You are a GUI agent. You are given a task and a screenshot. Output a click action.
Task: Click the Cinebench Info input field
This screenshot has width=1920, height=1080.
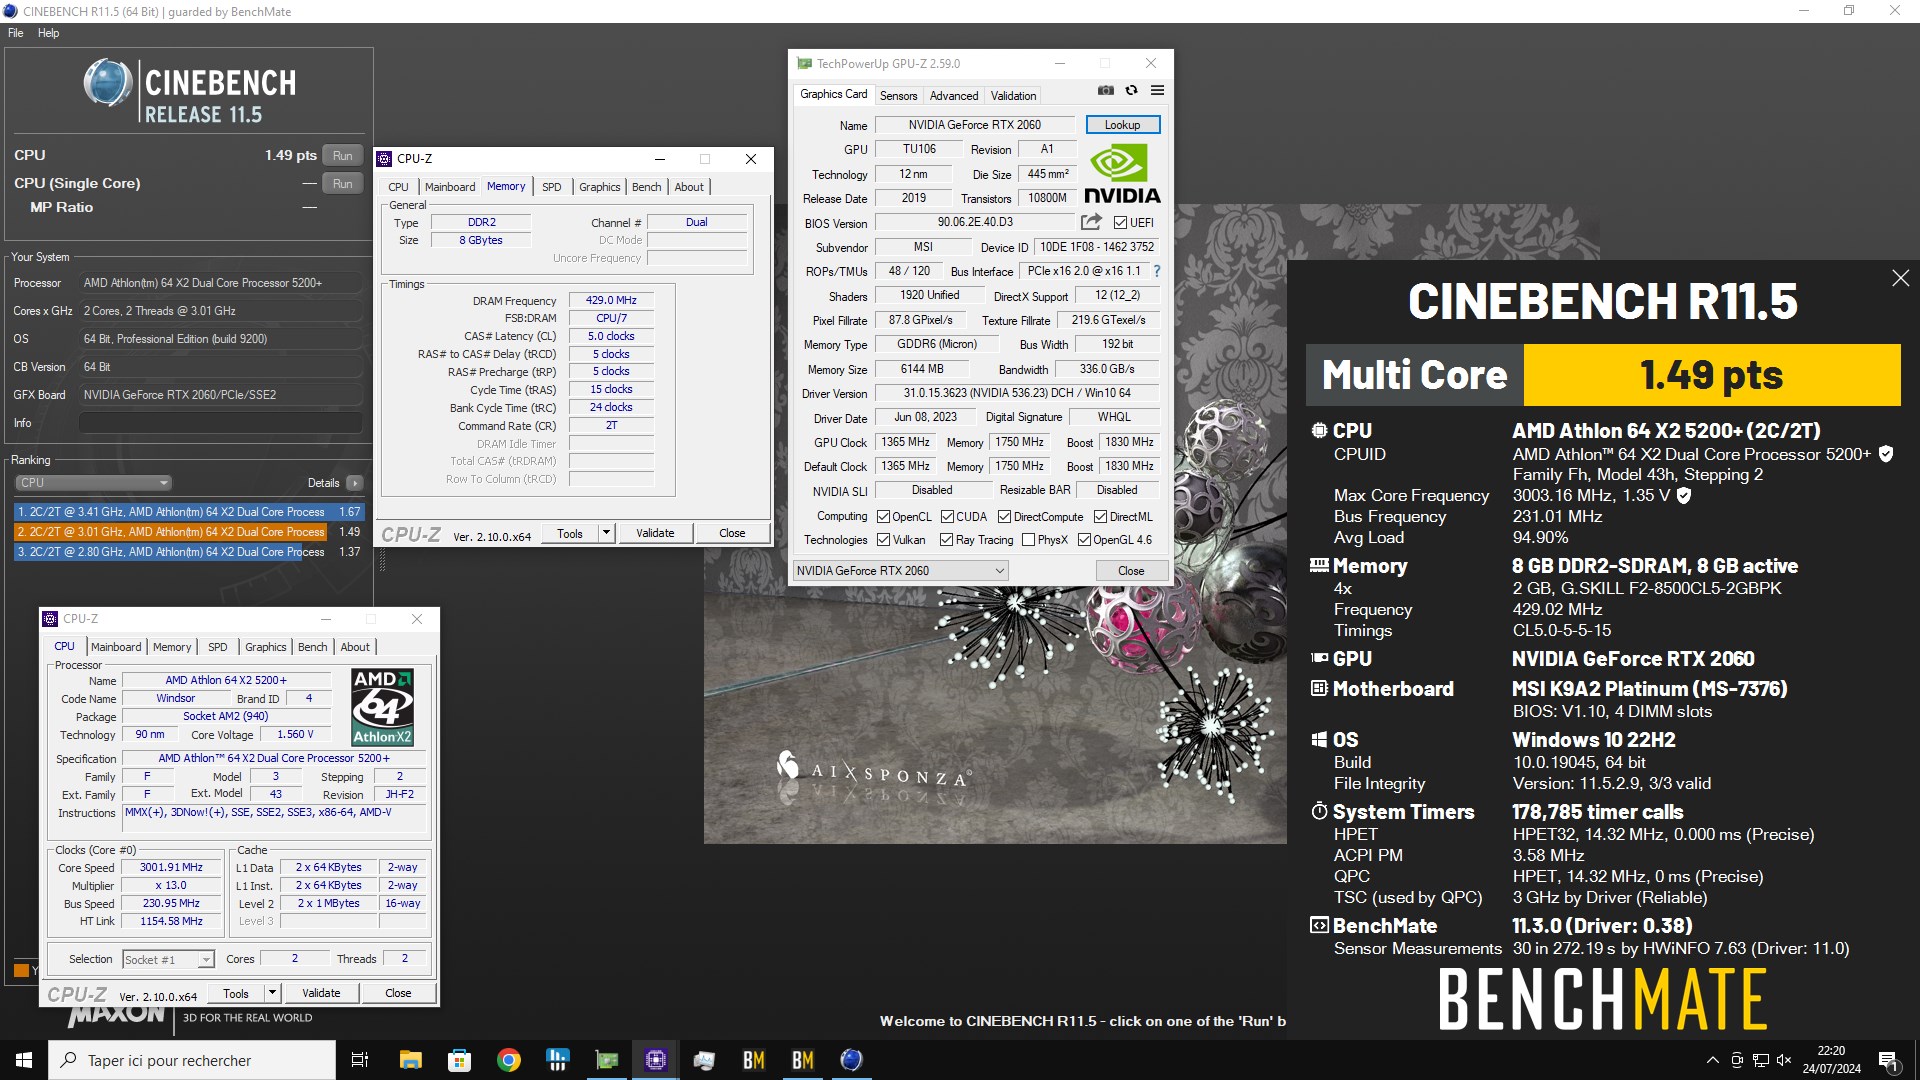coord(220,423)
